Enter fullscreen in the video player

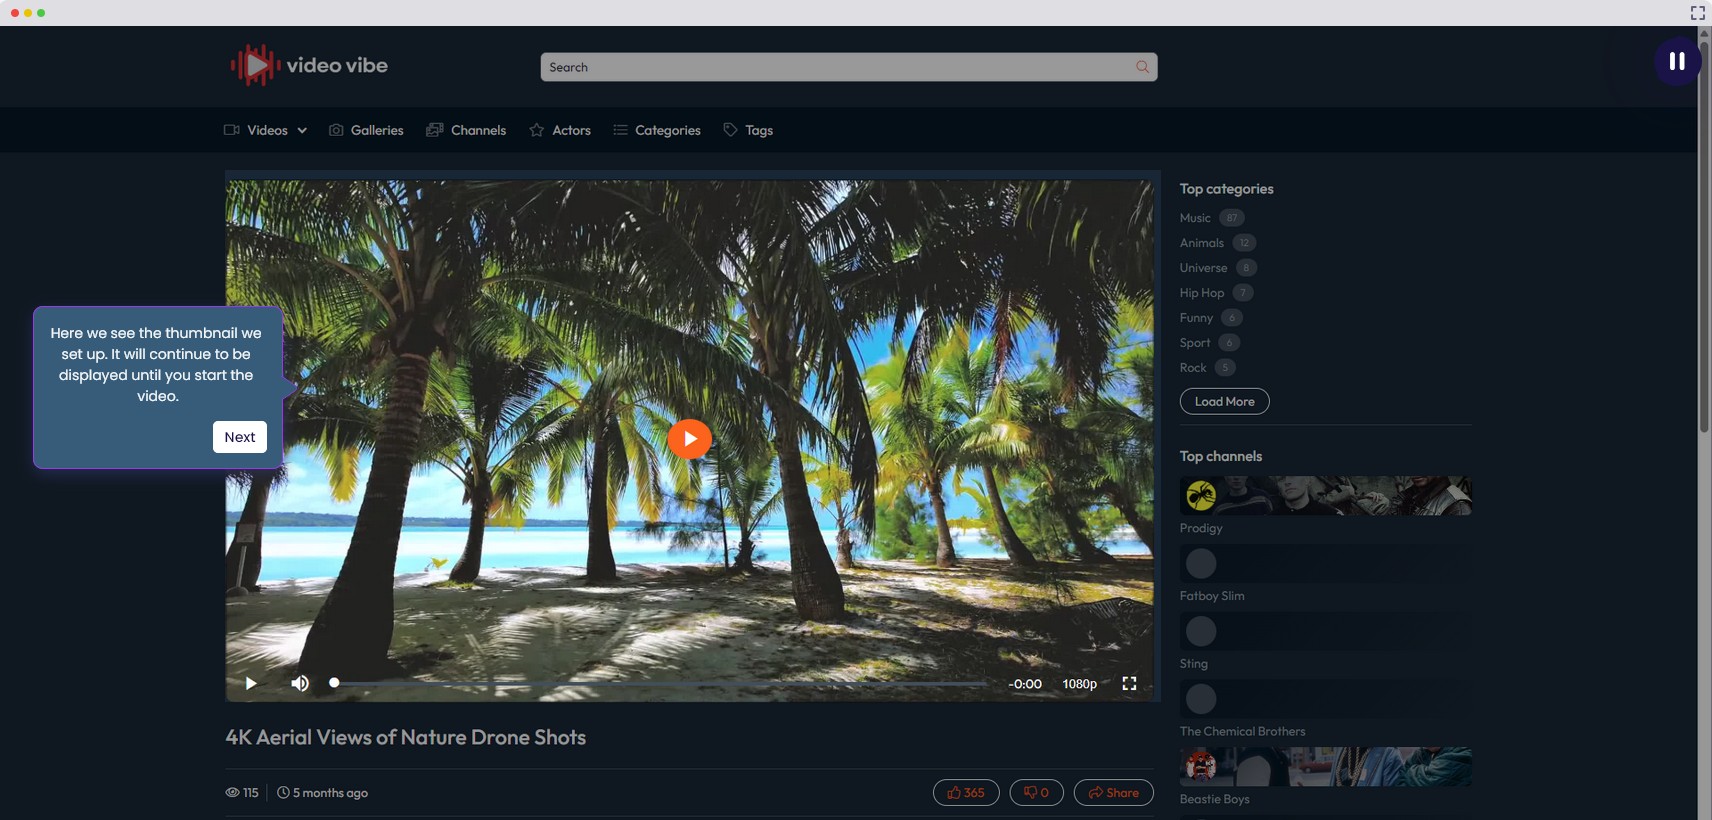pos(1129,684)
